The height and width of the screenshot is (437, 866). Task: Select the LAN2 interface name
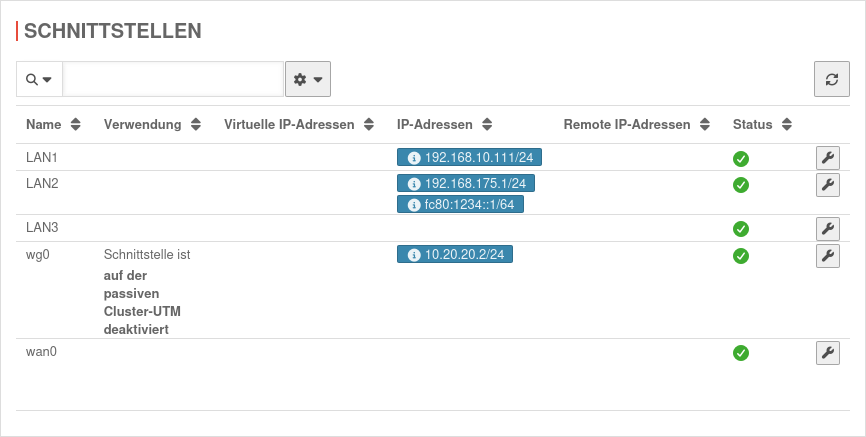point(42,183)
